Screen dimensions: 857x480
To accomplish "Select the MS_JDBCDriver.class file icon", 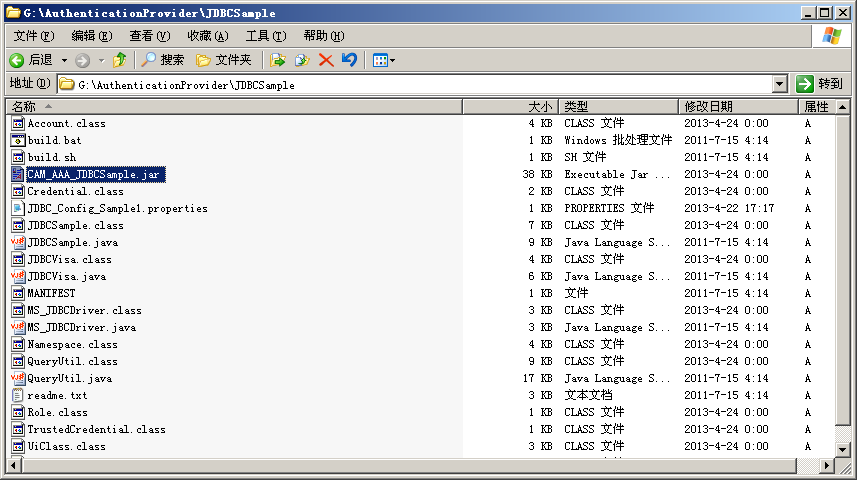I will (x=18, y=311).
